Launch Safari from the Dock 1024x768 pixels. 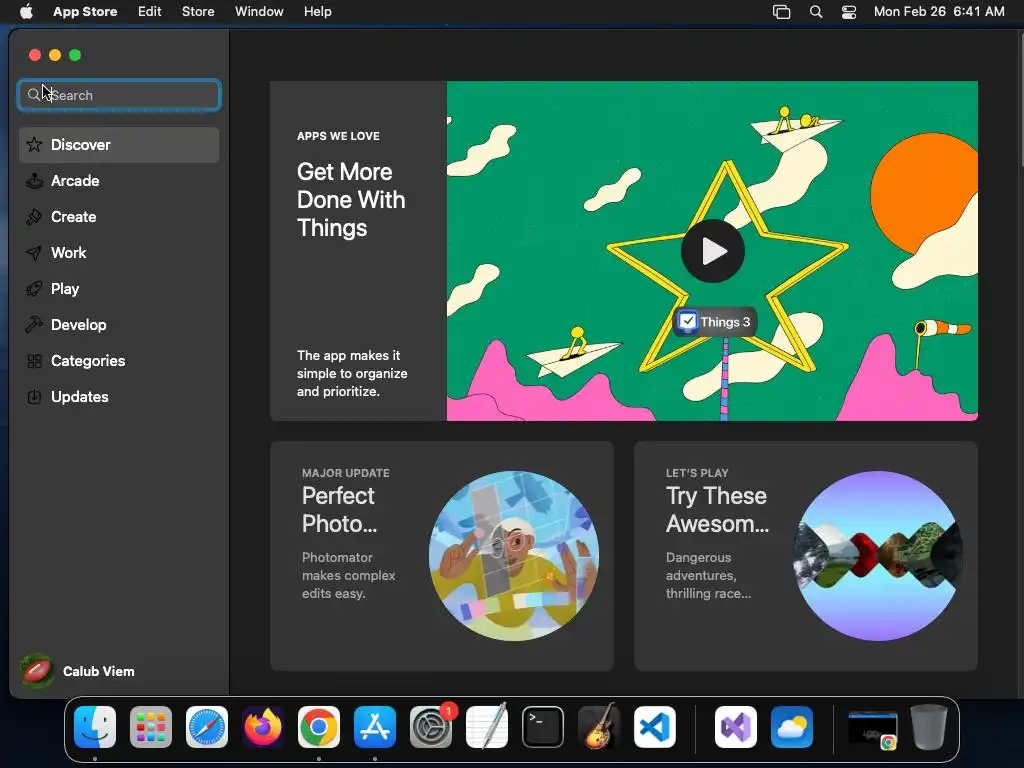[x=207, y=727]
